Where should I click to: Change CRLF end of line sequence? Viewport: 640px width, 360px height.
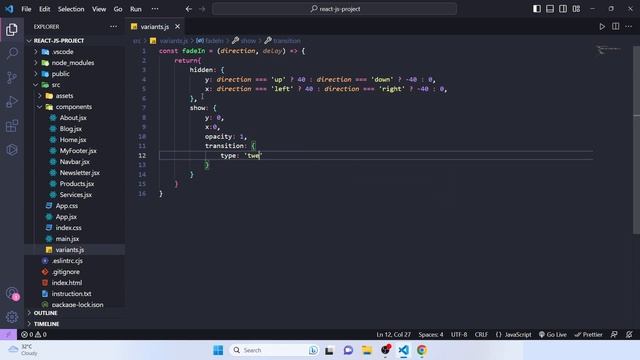(x=481, y=334)
